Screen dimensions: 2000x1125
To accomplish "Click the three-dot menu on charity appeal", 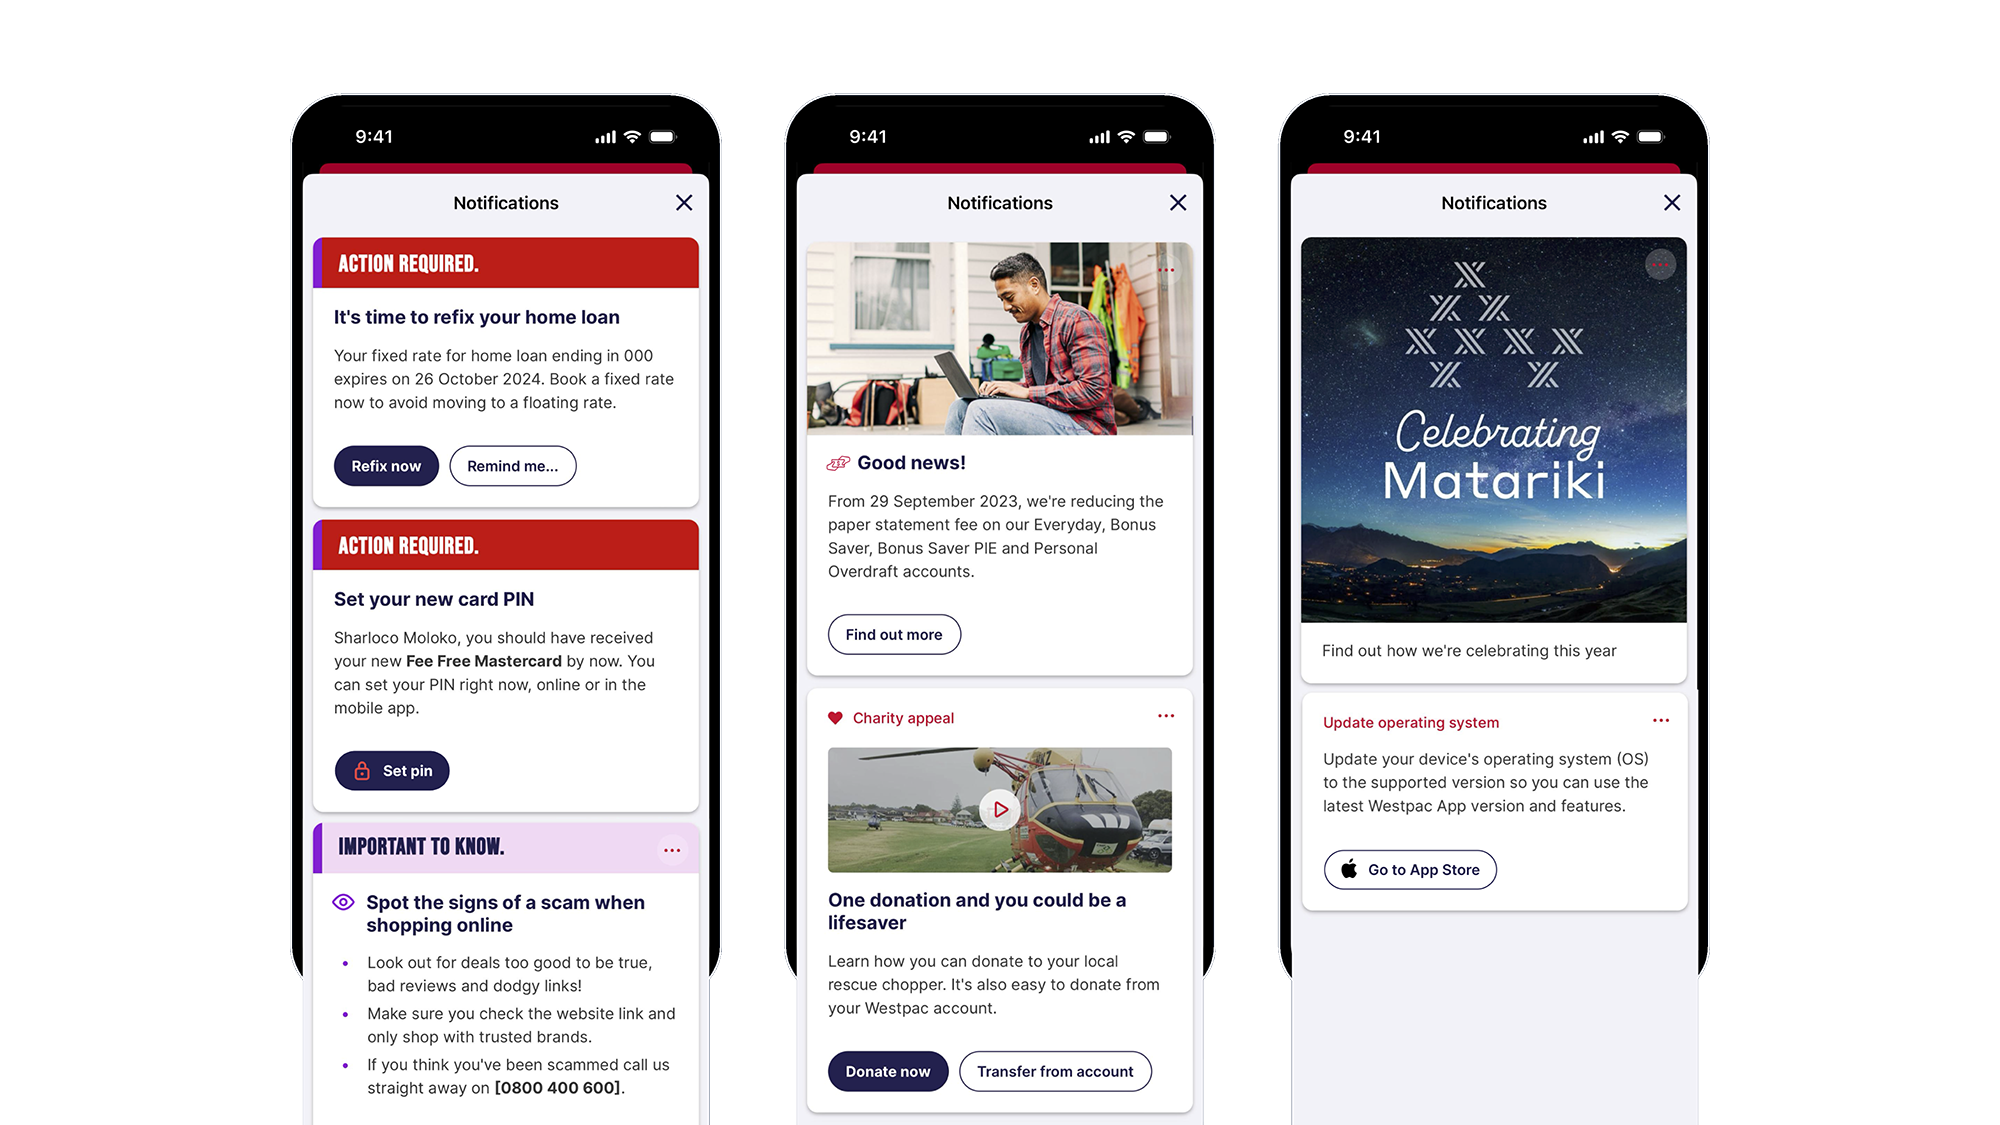I will pyautogui.click(x=1166, y=716).
